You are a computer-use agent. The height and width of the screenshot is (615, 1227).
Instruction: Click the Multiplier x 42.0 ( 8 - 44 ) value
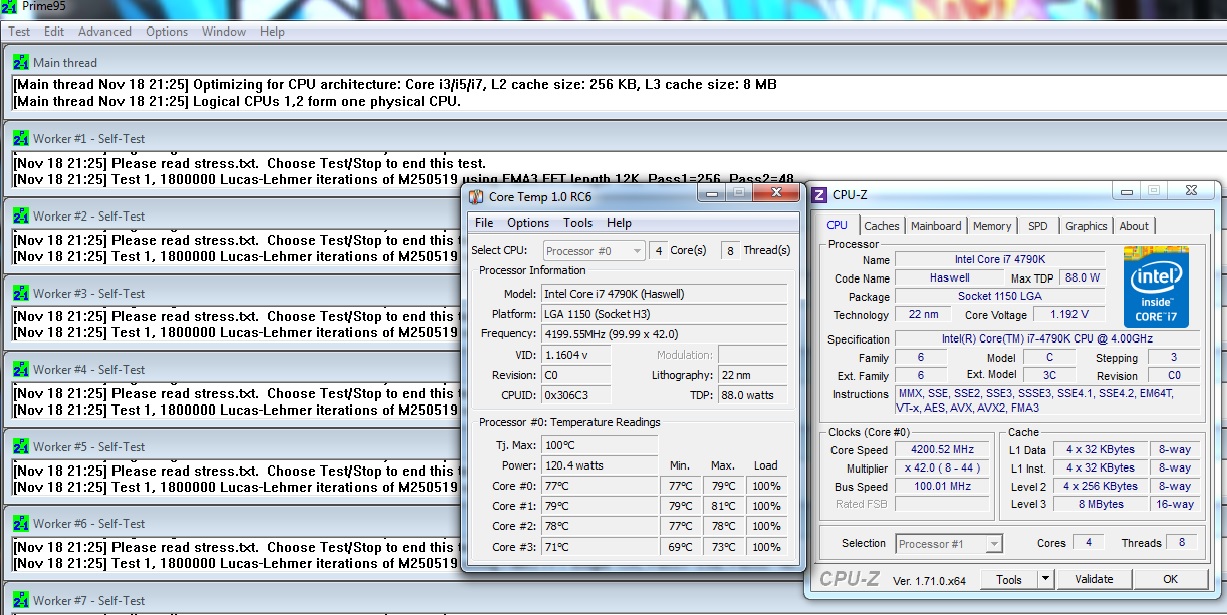click(942, 468)
